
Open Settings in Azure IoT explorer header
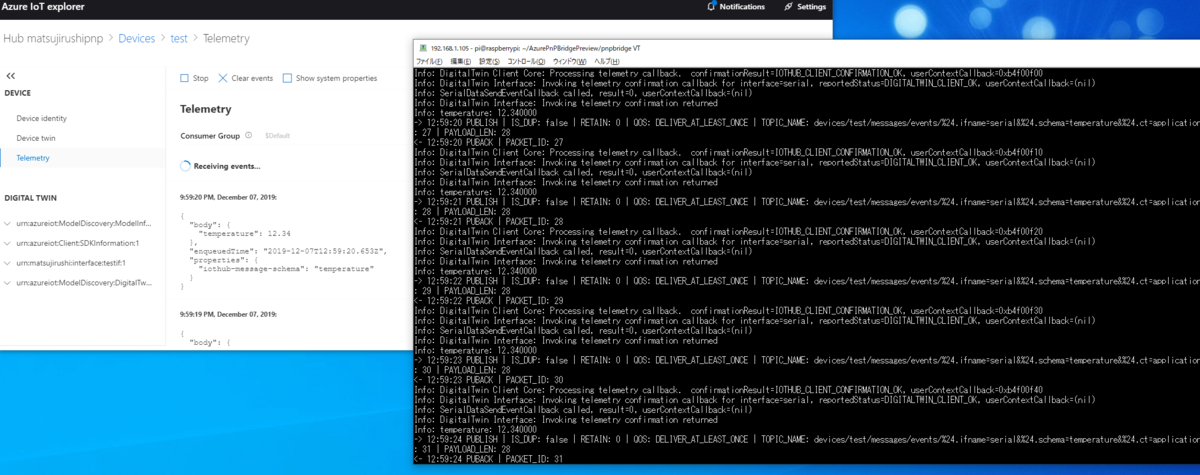[805, 7]
